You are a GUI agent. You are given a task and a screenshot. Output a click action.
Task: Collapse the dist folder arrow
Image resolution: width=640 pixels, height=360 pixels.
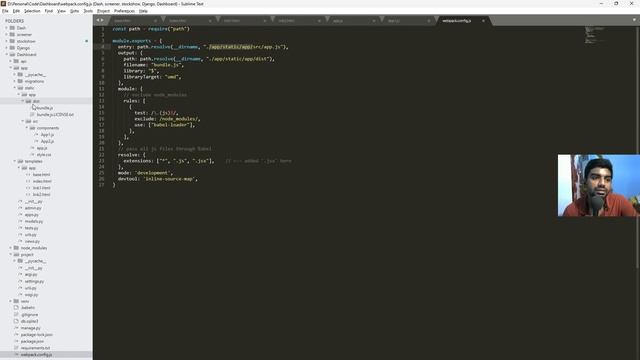coord(23,101)
